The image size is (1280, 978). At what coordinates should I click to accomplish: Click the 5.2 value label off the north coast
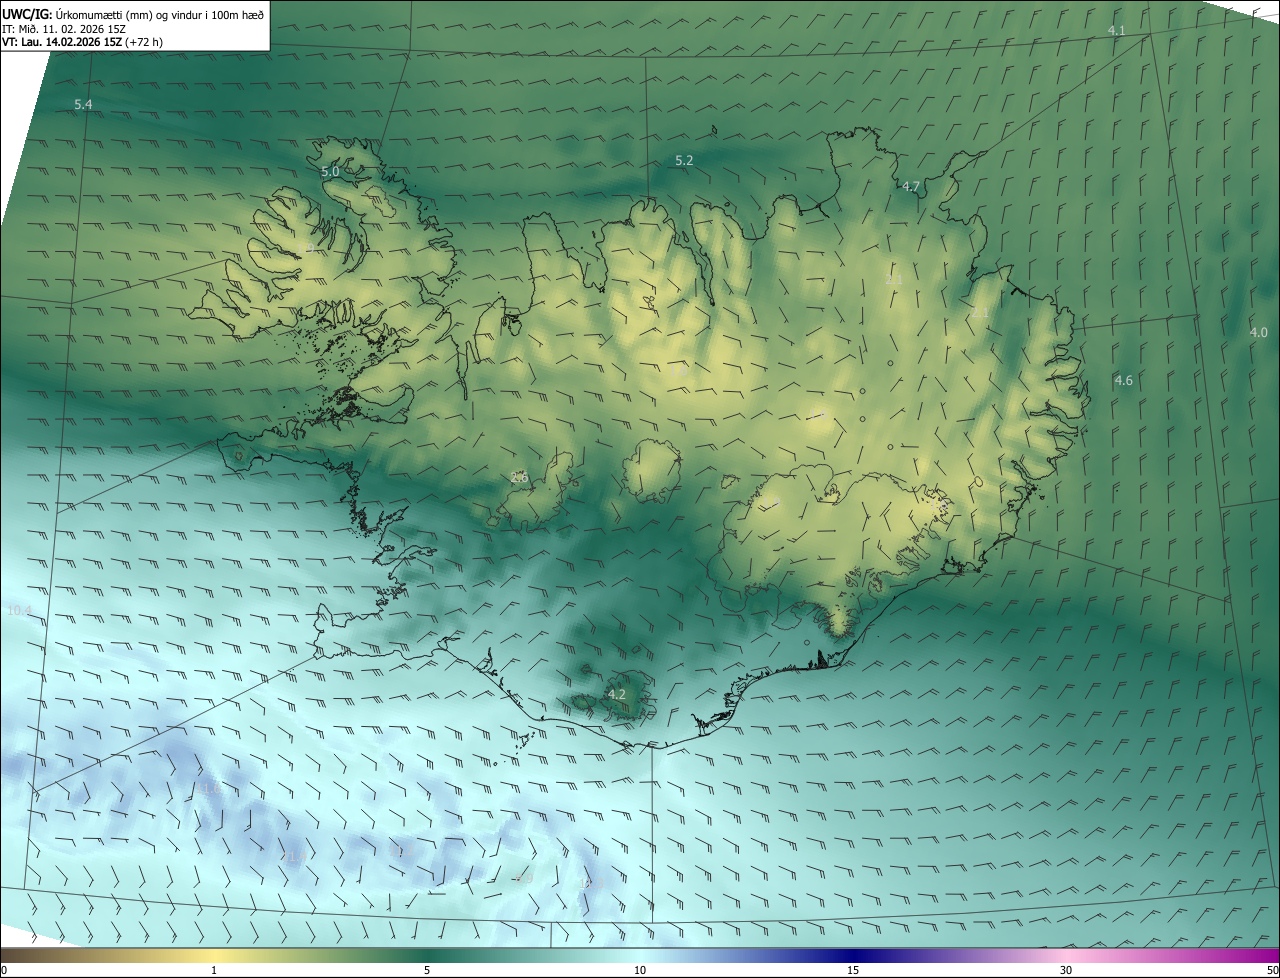coord(684,160)
